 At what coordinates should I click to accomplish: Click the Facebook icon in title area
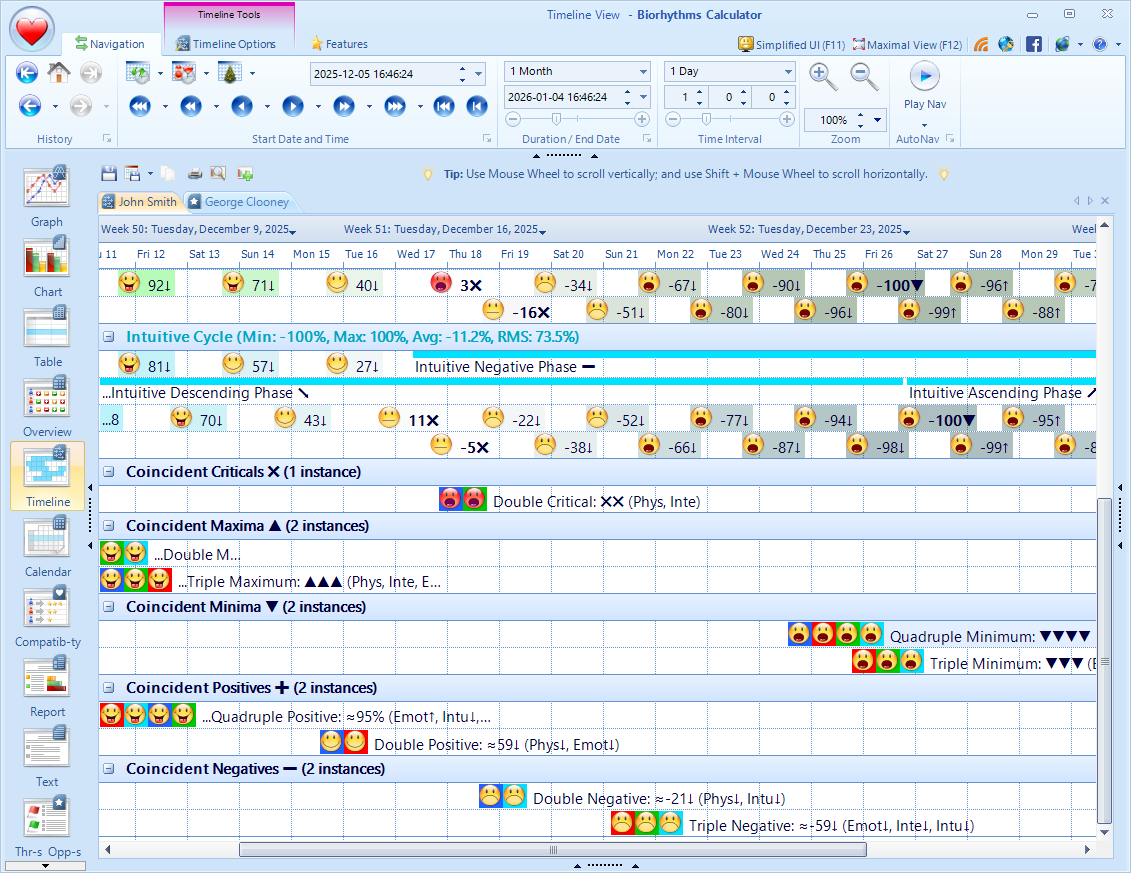pos(1033,44)
